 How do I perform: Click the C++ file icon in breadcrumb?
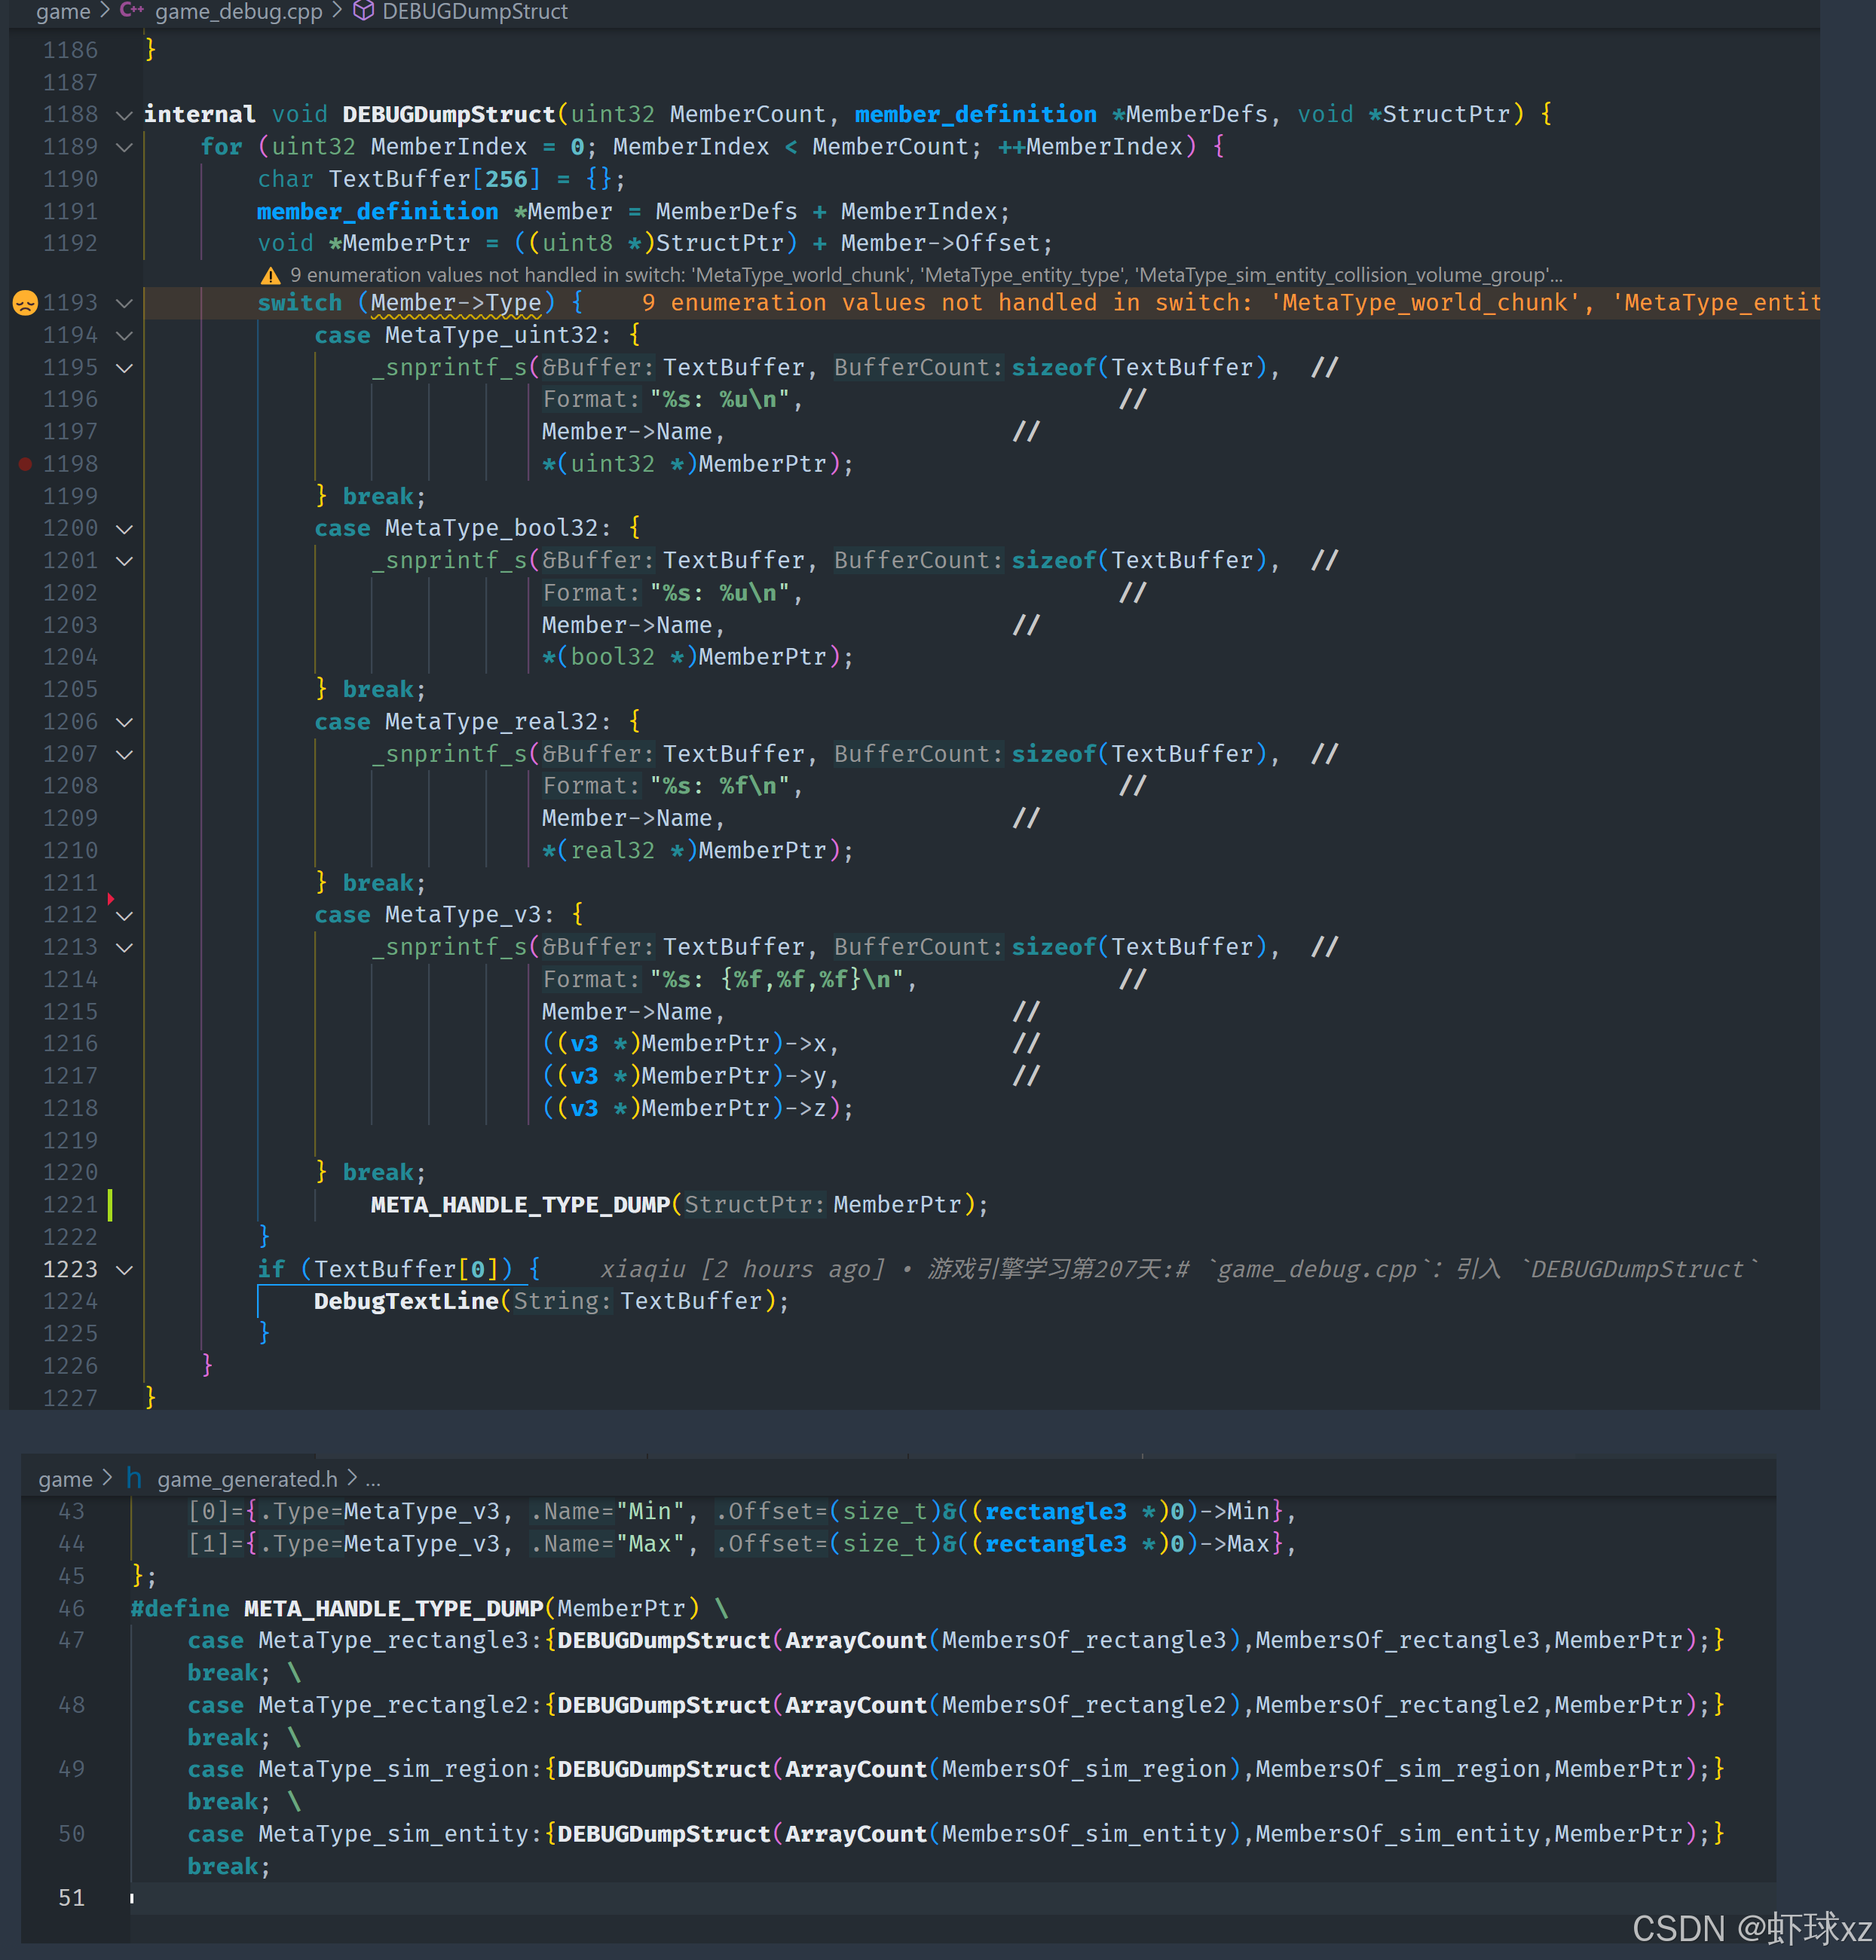point(131,11)
